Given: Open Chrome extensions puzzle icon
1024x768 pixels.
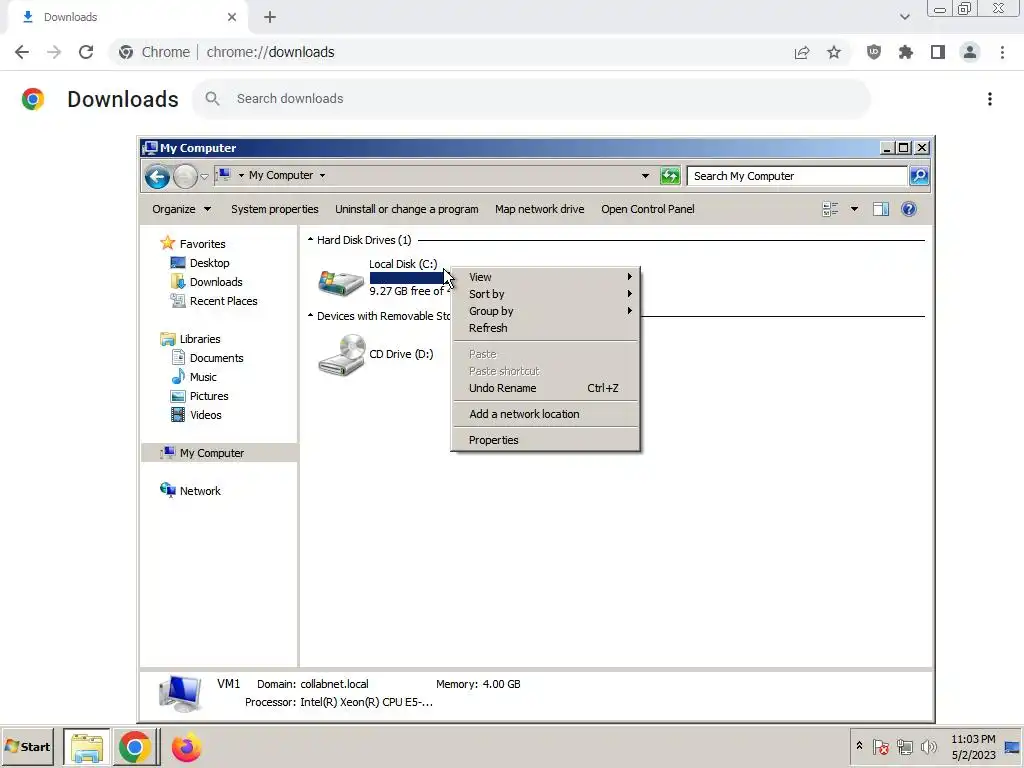Looking at the screenshot, I should [x=906, y=52].
